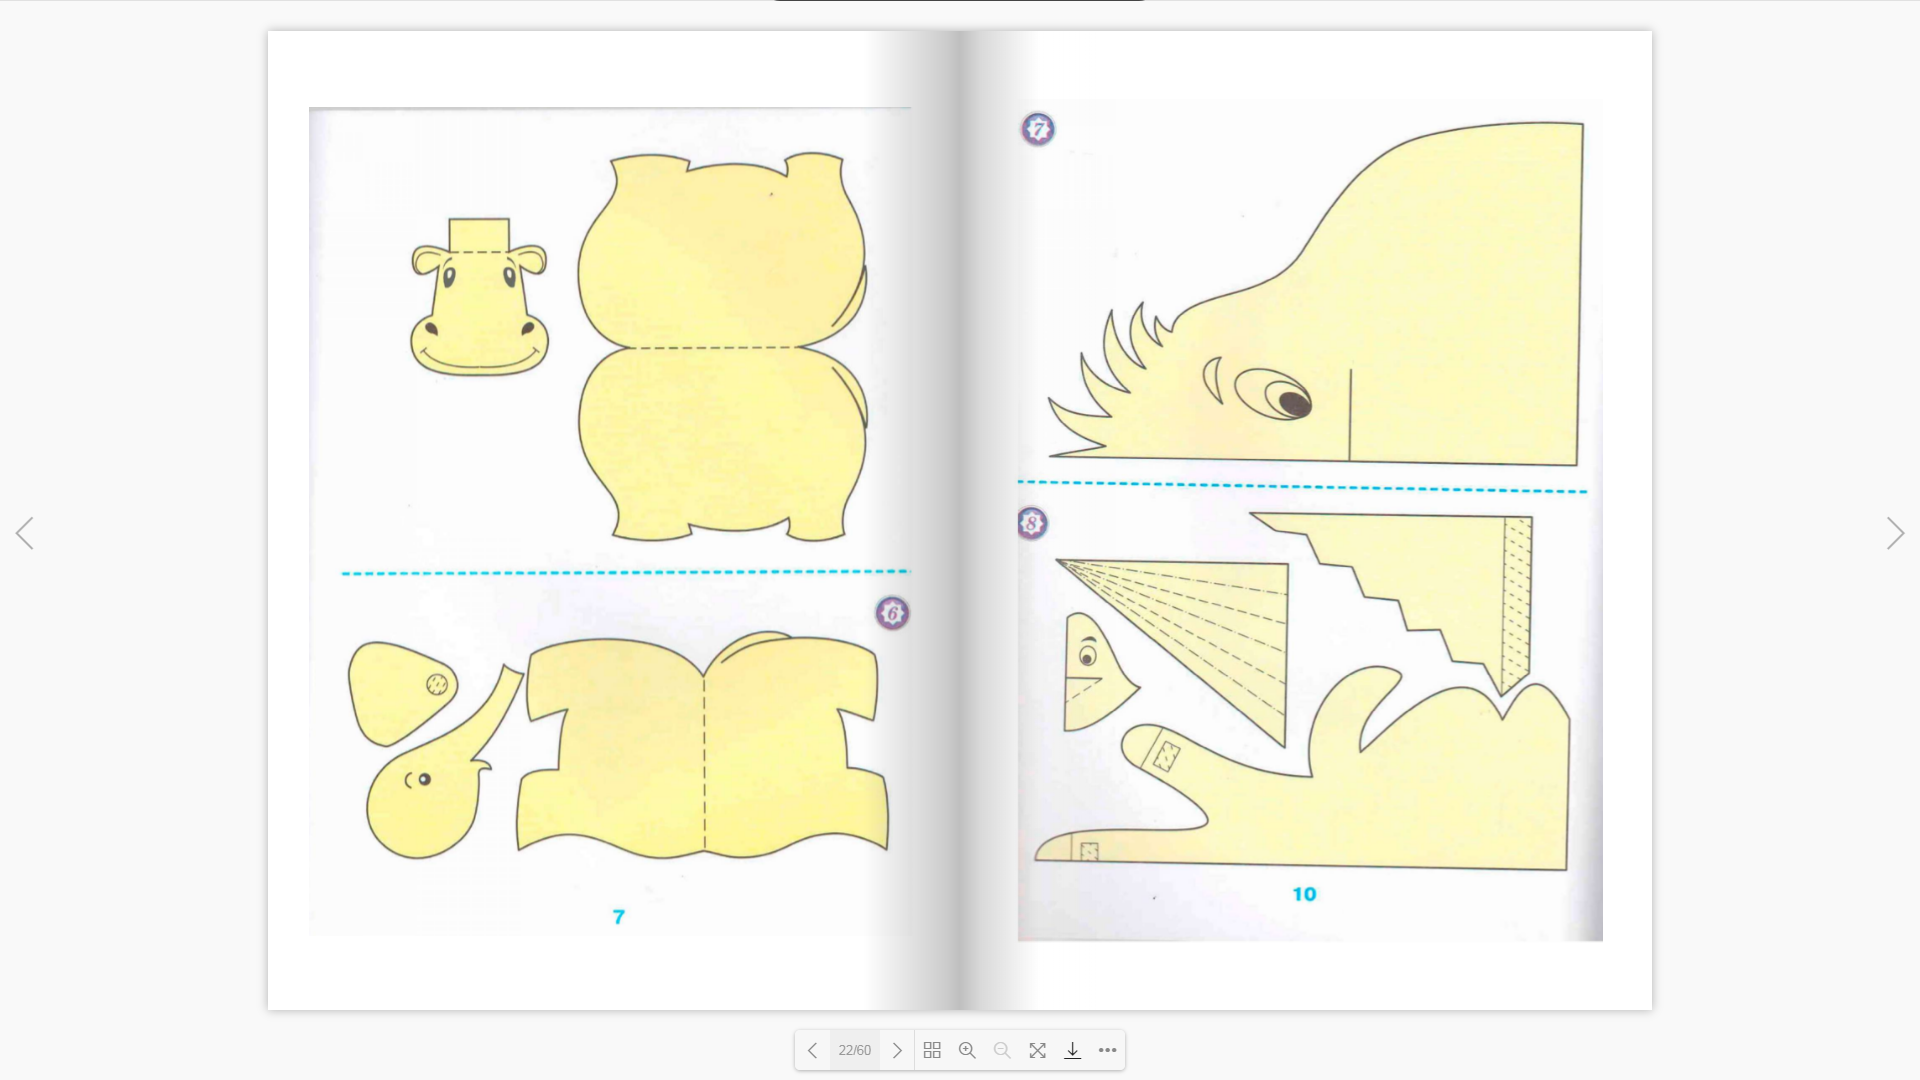
Task: Zoom out of the flipbook
Action: click(1002, 1050)
